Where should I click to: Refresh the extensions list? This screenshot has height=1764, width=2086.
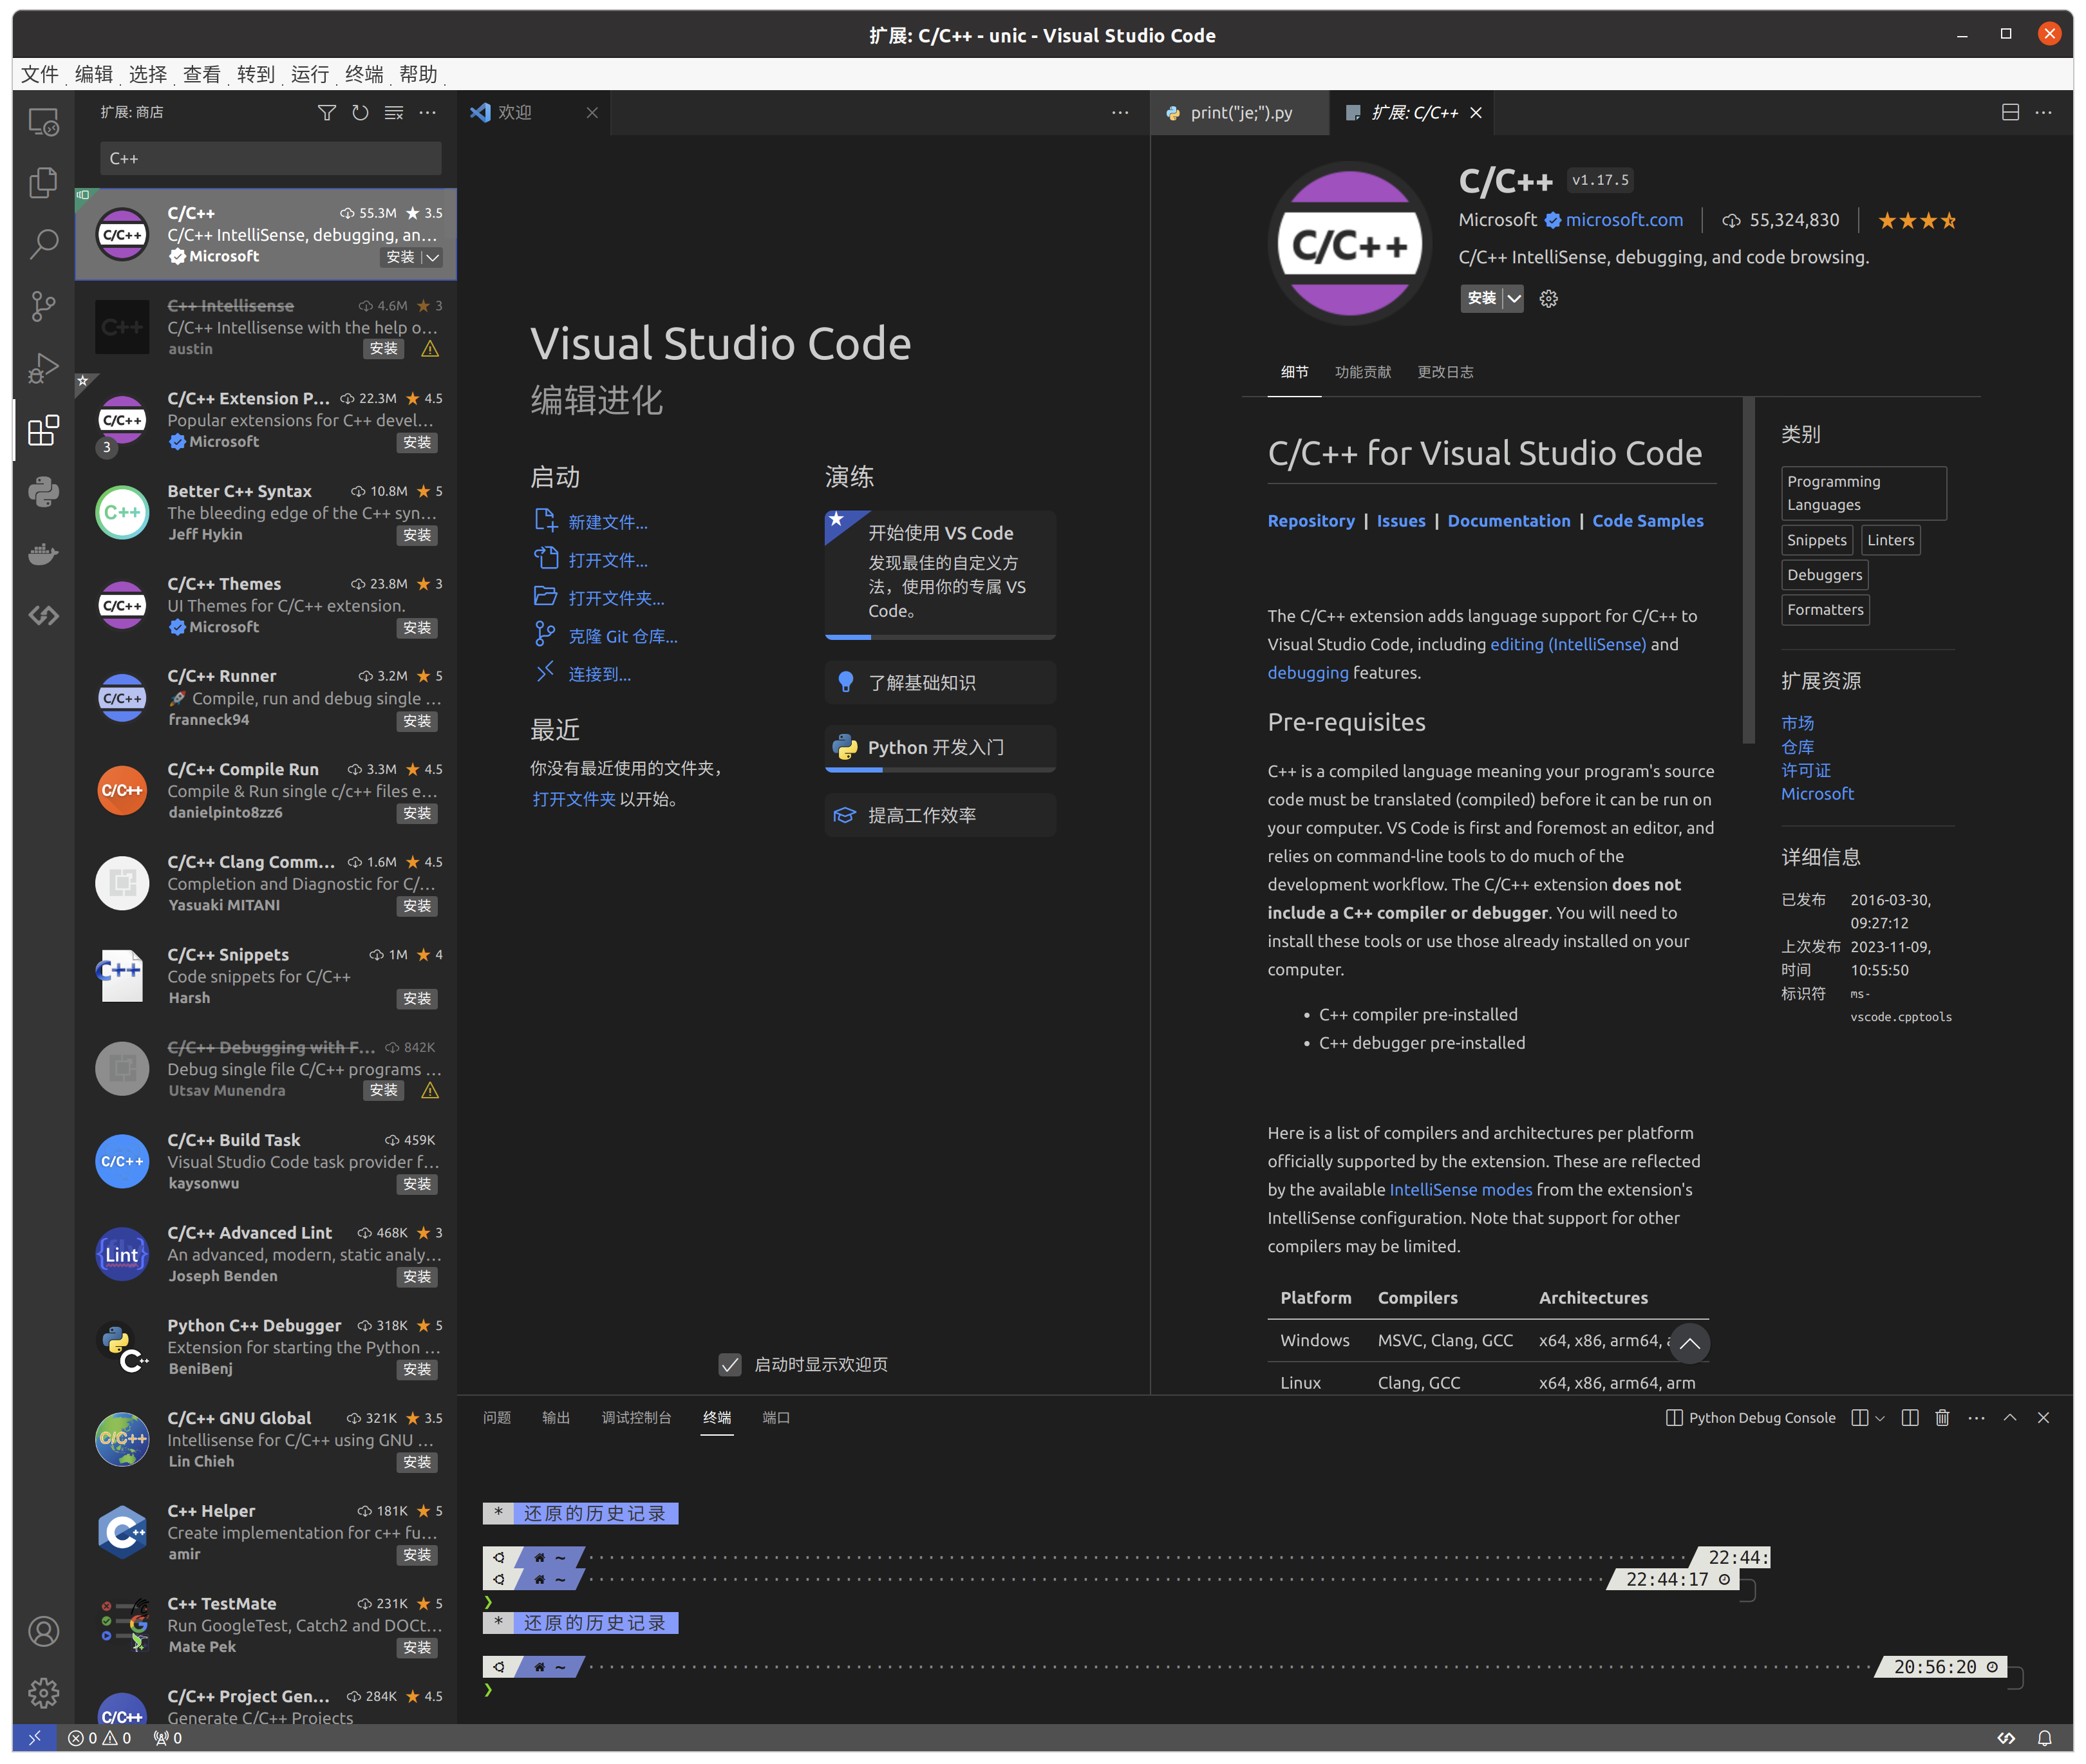point(360,113)
